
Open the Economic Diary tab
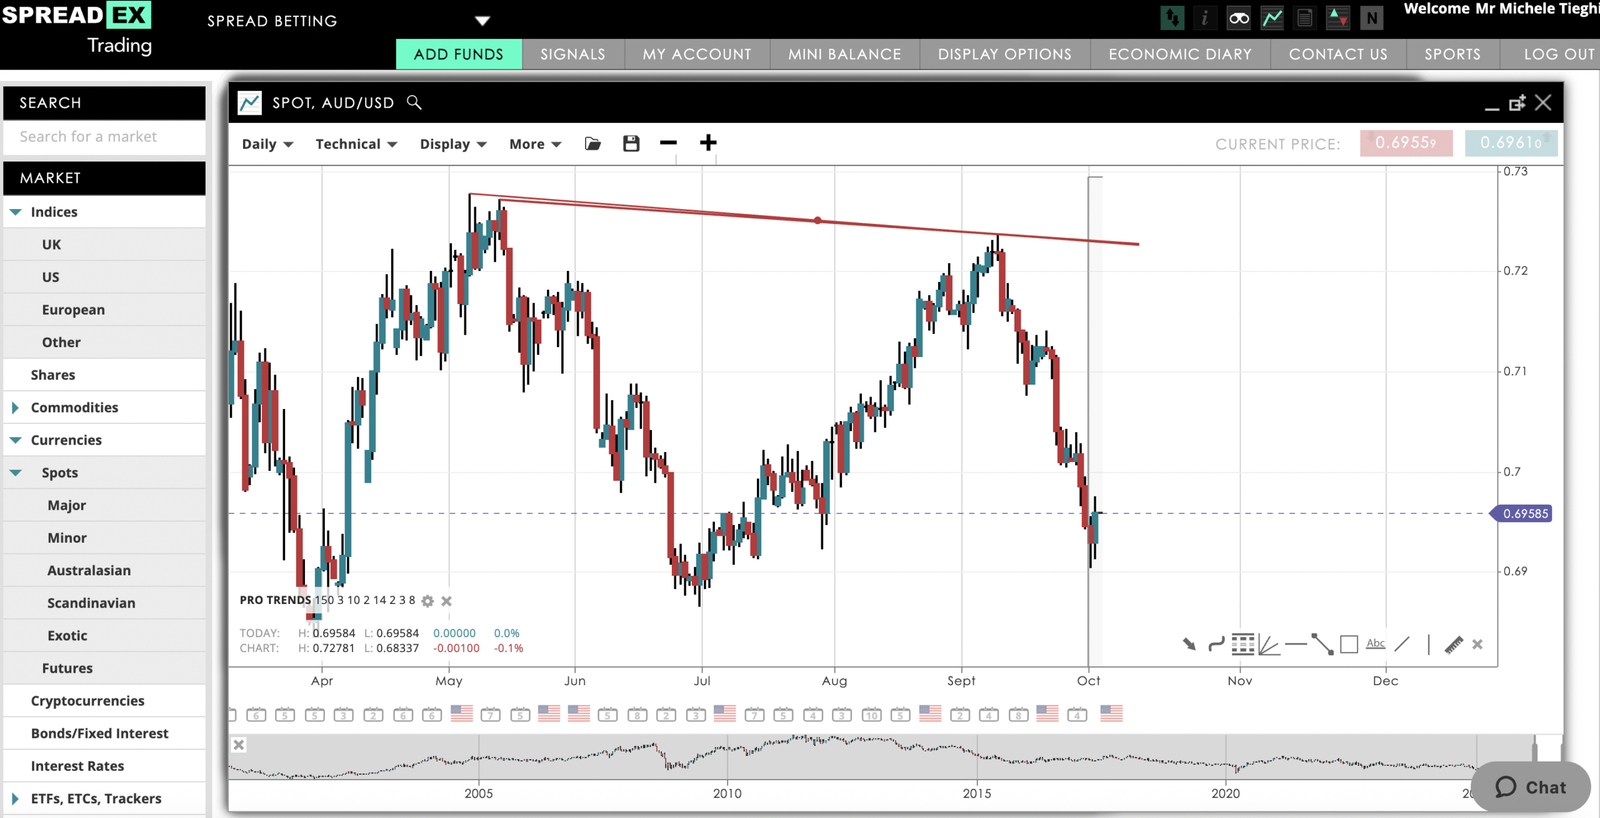[1180, 54]
